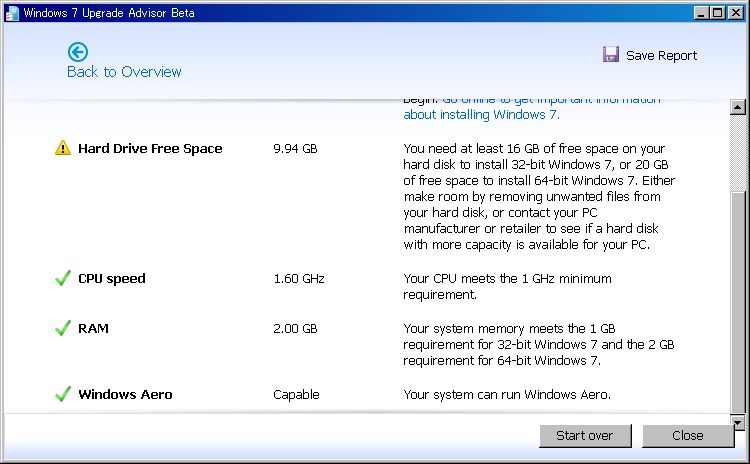Image resolution: width=750 pixels, height=464 pixels.
Task: Click the scrollbar down arrow
Action: pos(738,421)
